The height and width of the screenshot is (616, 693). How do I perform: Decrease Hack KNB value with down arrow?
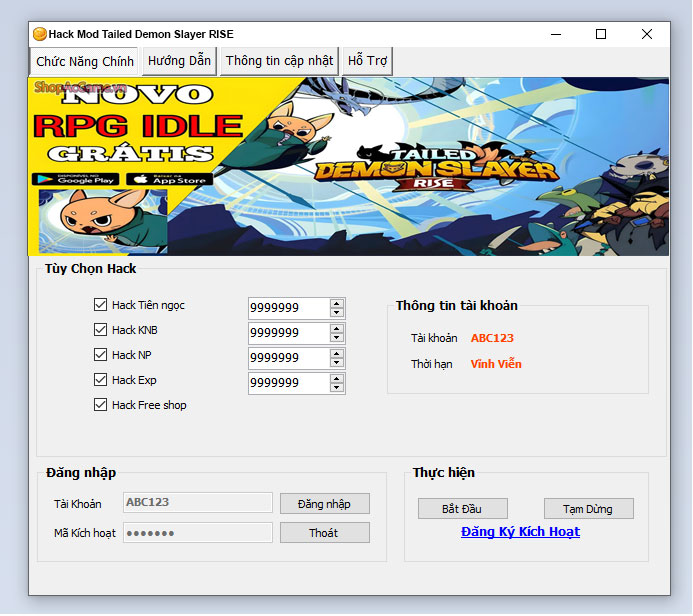(x=337, y=338)
